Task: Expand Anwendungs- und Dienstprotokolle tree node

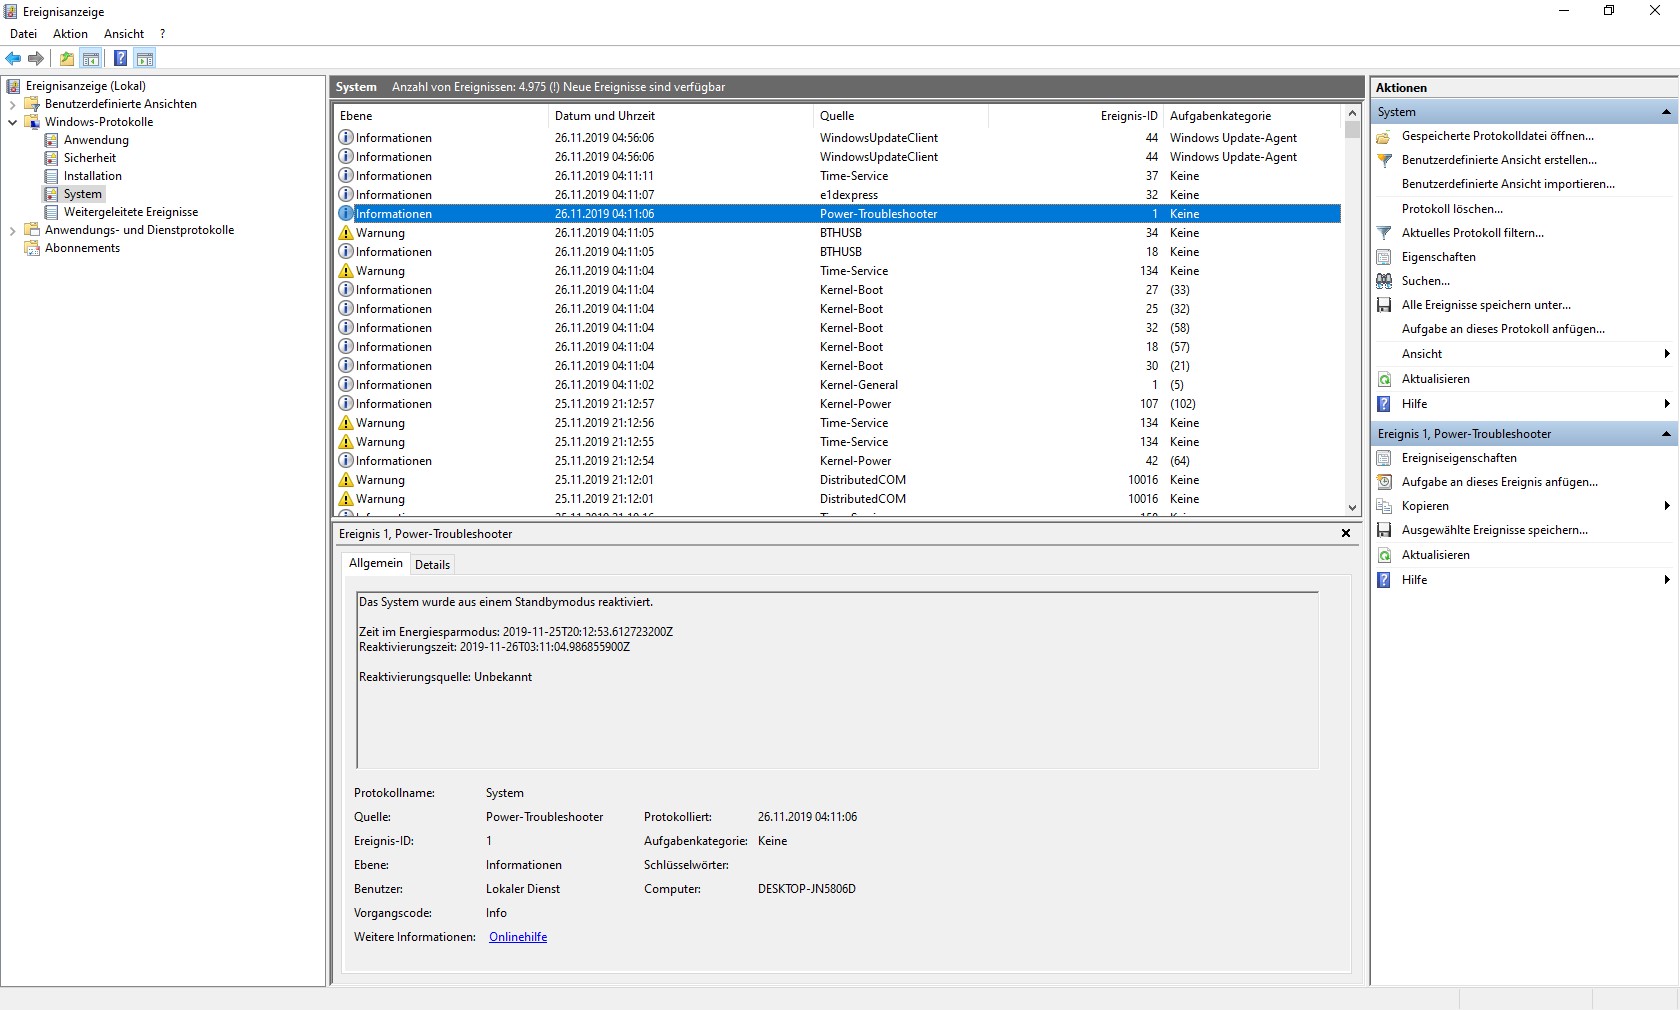Action: click(12, 230)
